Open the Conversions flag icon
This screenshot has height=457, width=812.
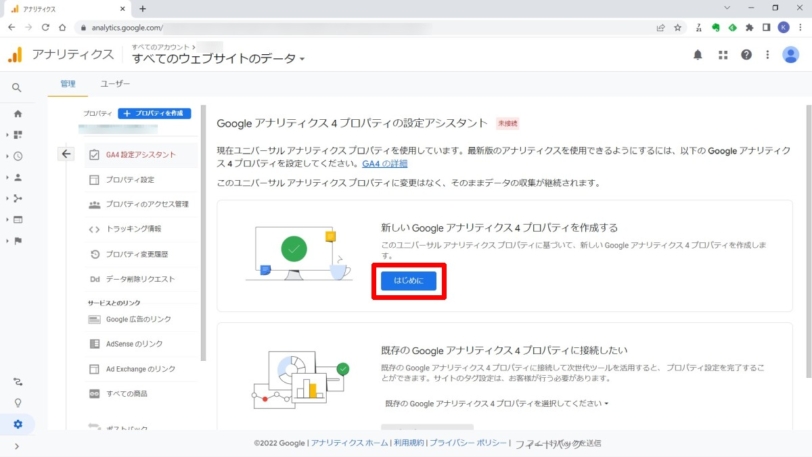(x=18, y=241)
